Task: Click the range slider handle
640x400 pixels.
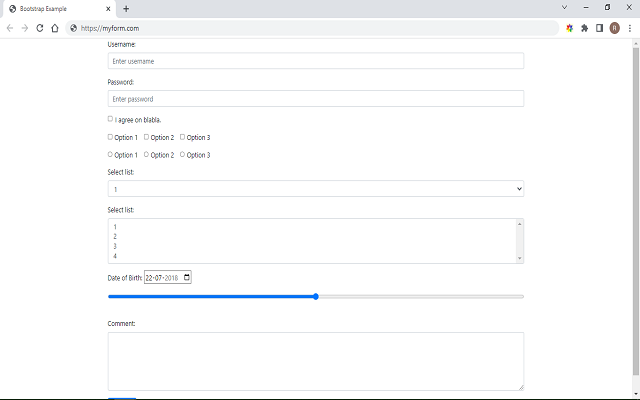Action: [x=316, y=297]
